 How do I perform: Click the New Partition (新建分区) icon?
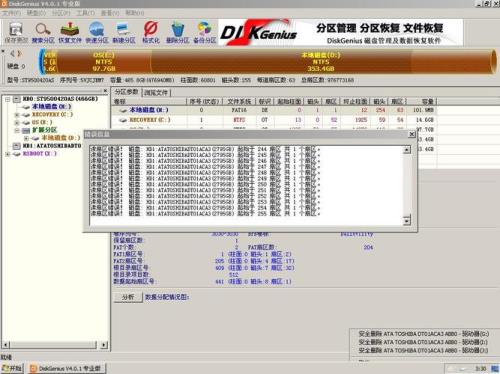click(x=124, y=32)
